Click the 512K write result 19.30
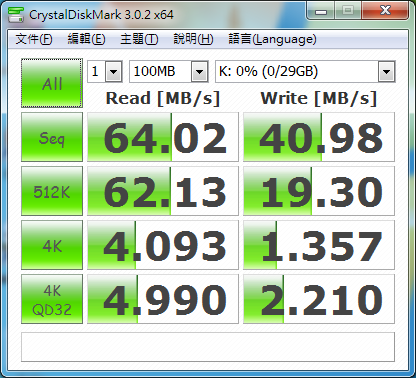 319,191
